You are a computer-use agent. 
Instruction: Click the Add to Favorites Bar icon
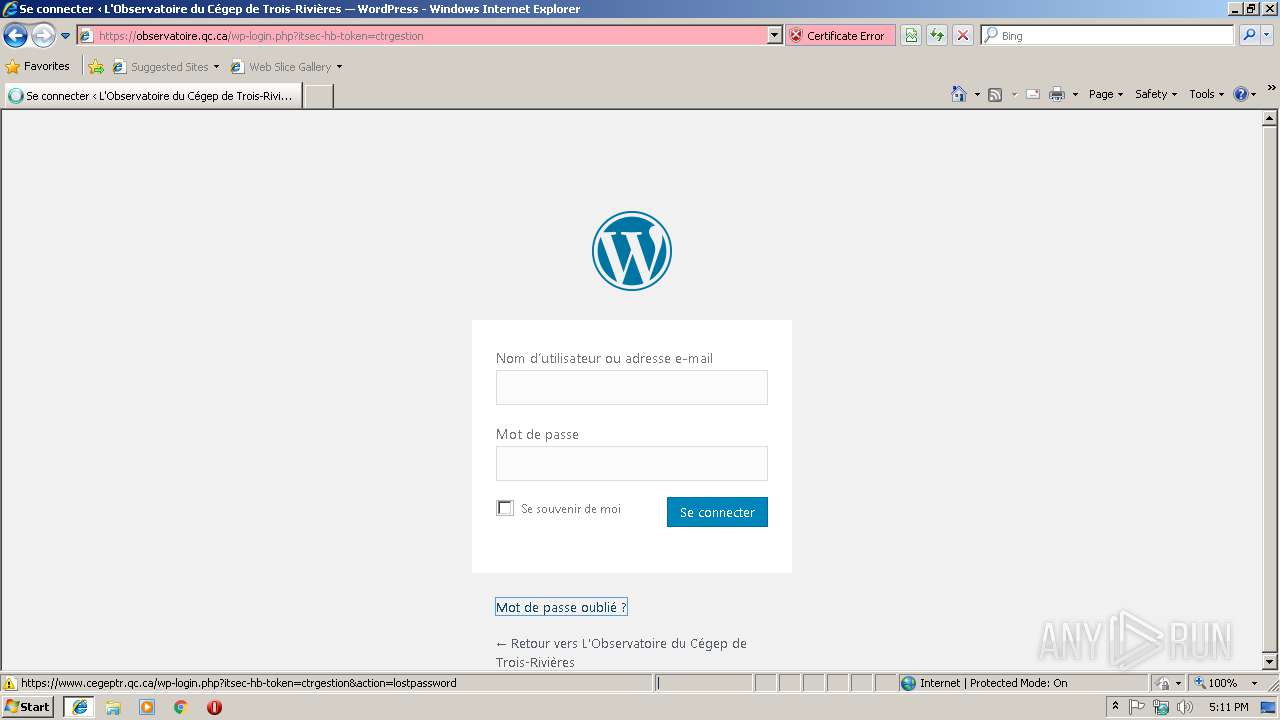coord(96,67)
